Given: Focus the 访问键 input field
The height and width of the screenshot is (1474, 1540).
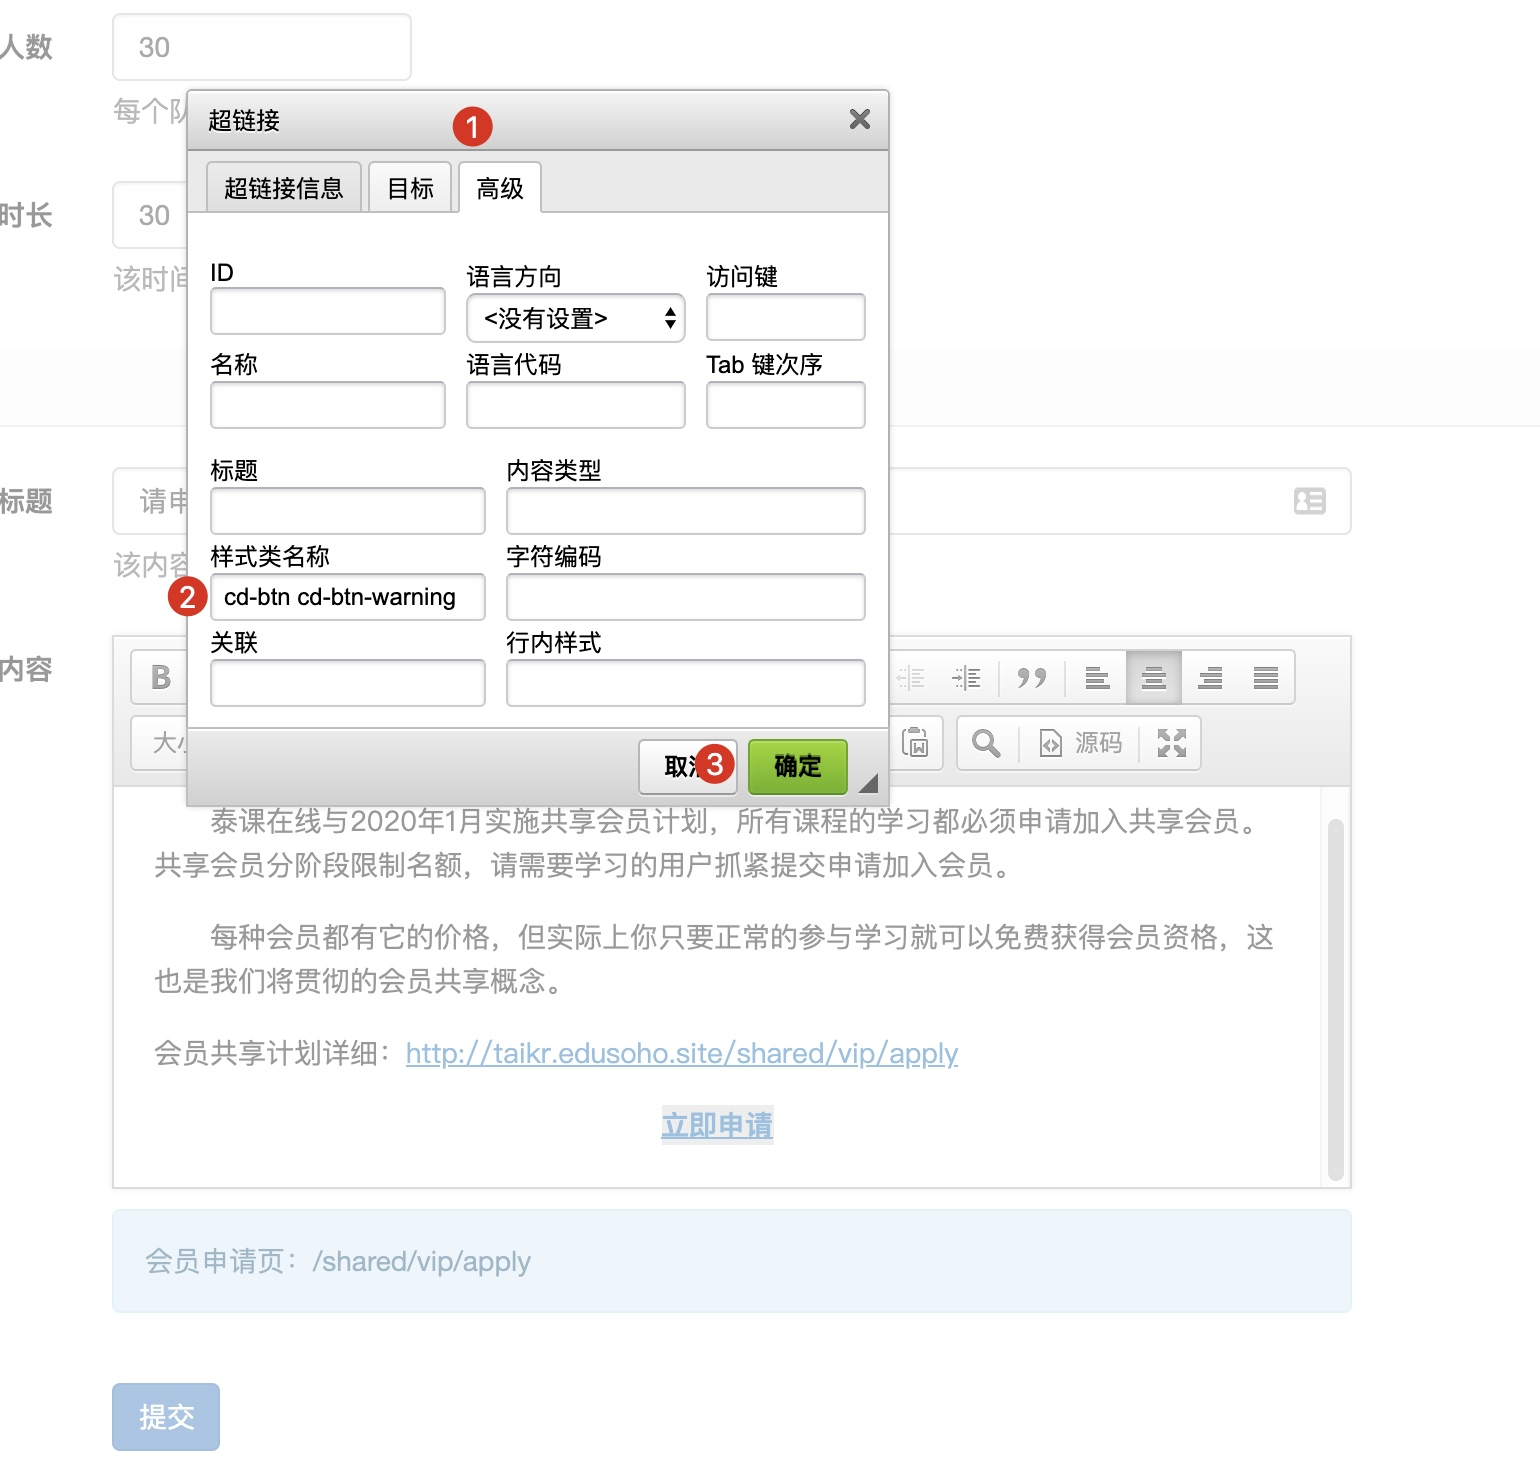Looking at the screenshot, I should click(786, 317).
